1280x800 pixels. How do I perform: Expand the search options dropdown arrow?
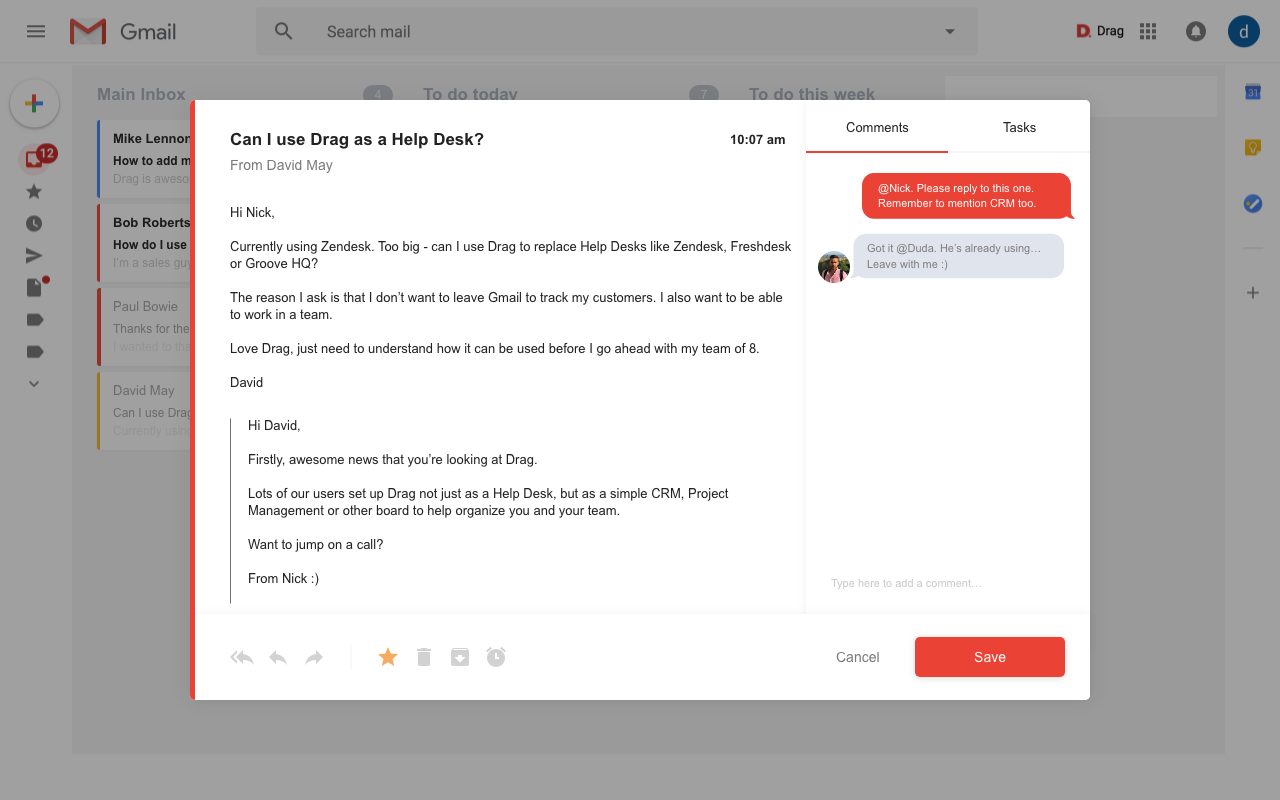(950, 31)
